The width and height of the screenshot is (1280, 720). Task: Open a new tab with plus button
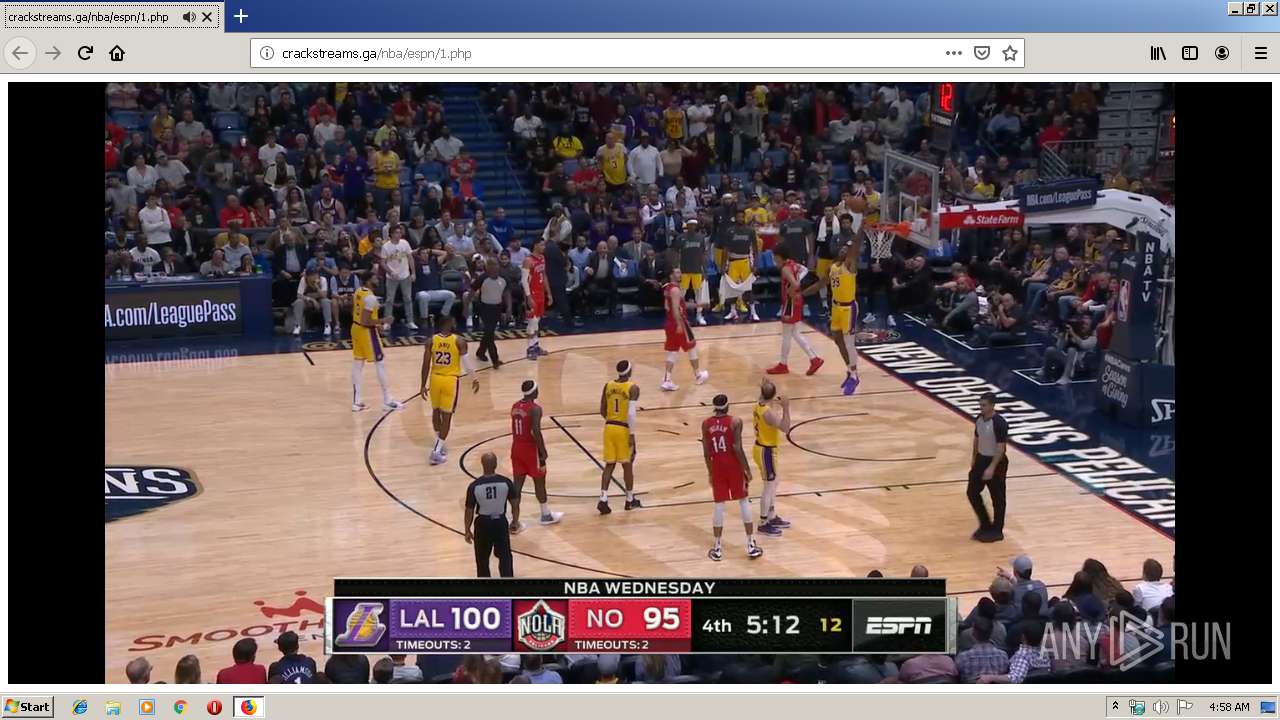241,16
